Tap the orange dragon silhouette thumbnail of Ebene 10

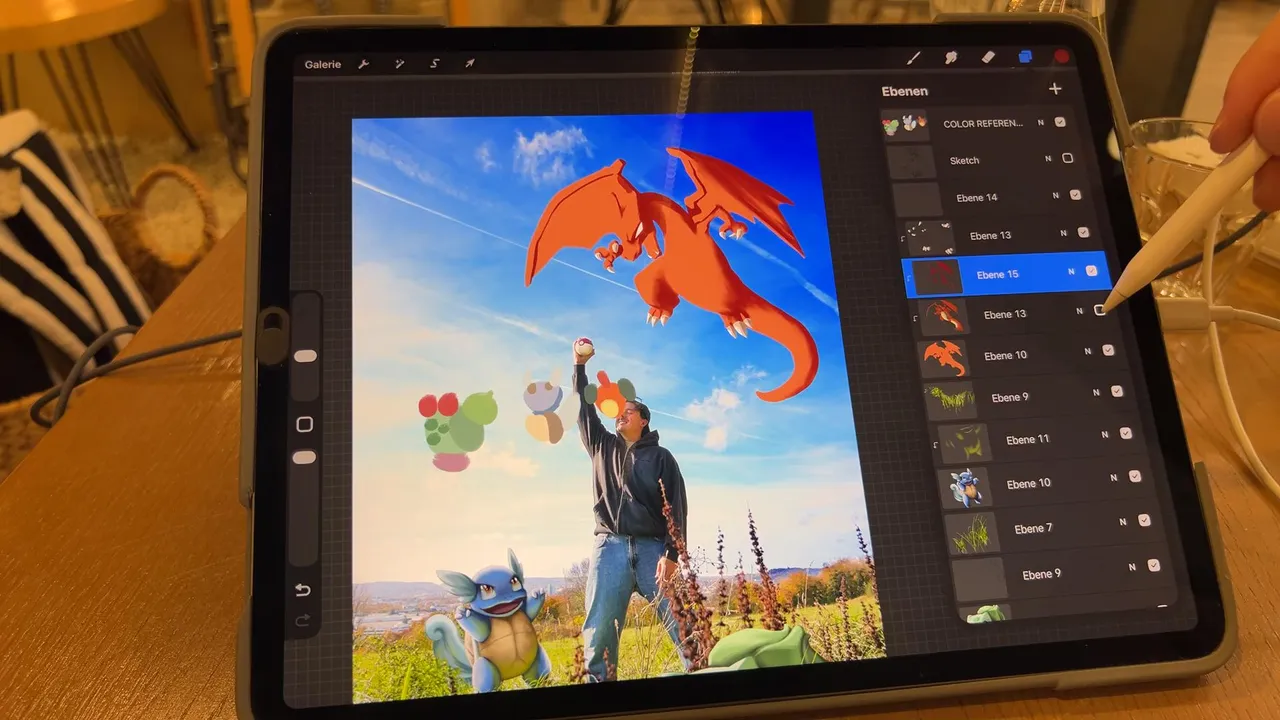click(944, 357)
